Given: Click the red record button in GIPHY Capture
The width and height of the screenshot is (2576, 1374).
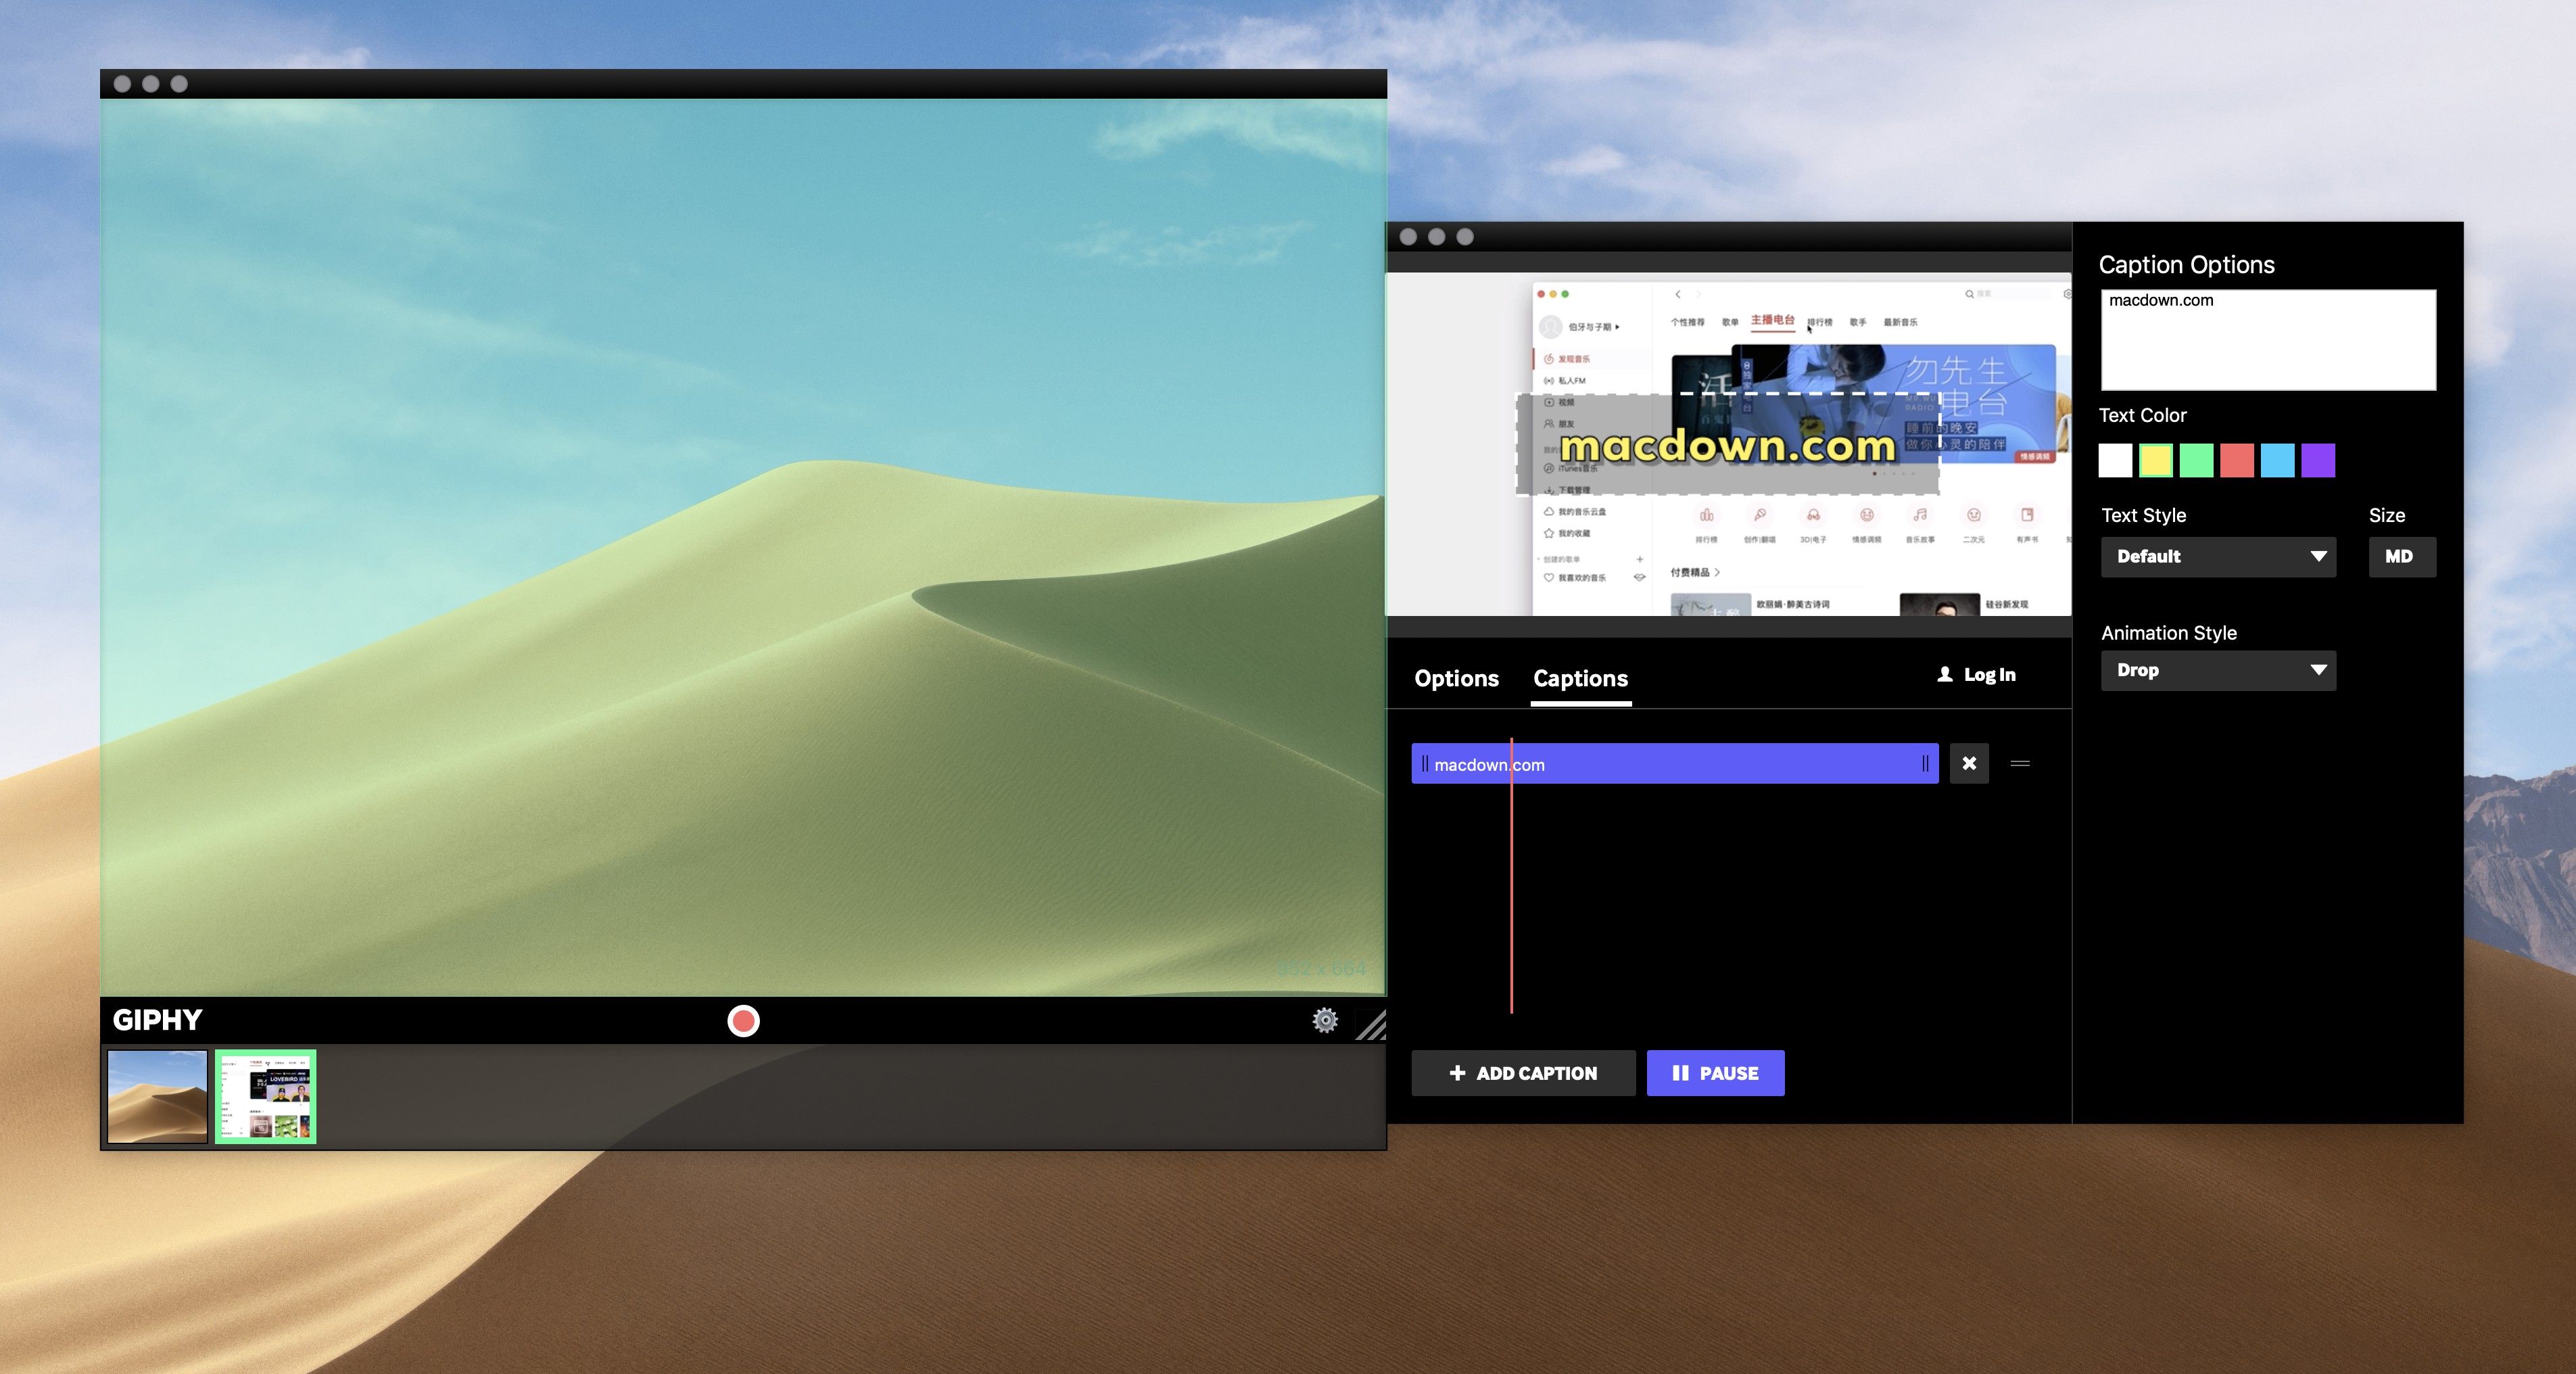Looking at the screenshot, I should [743, 1021].
